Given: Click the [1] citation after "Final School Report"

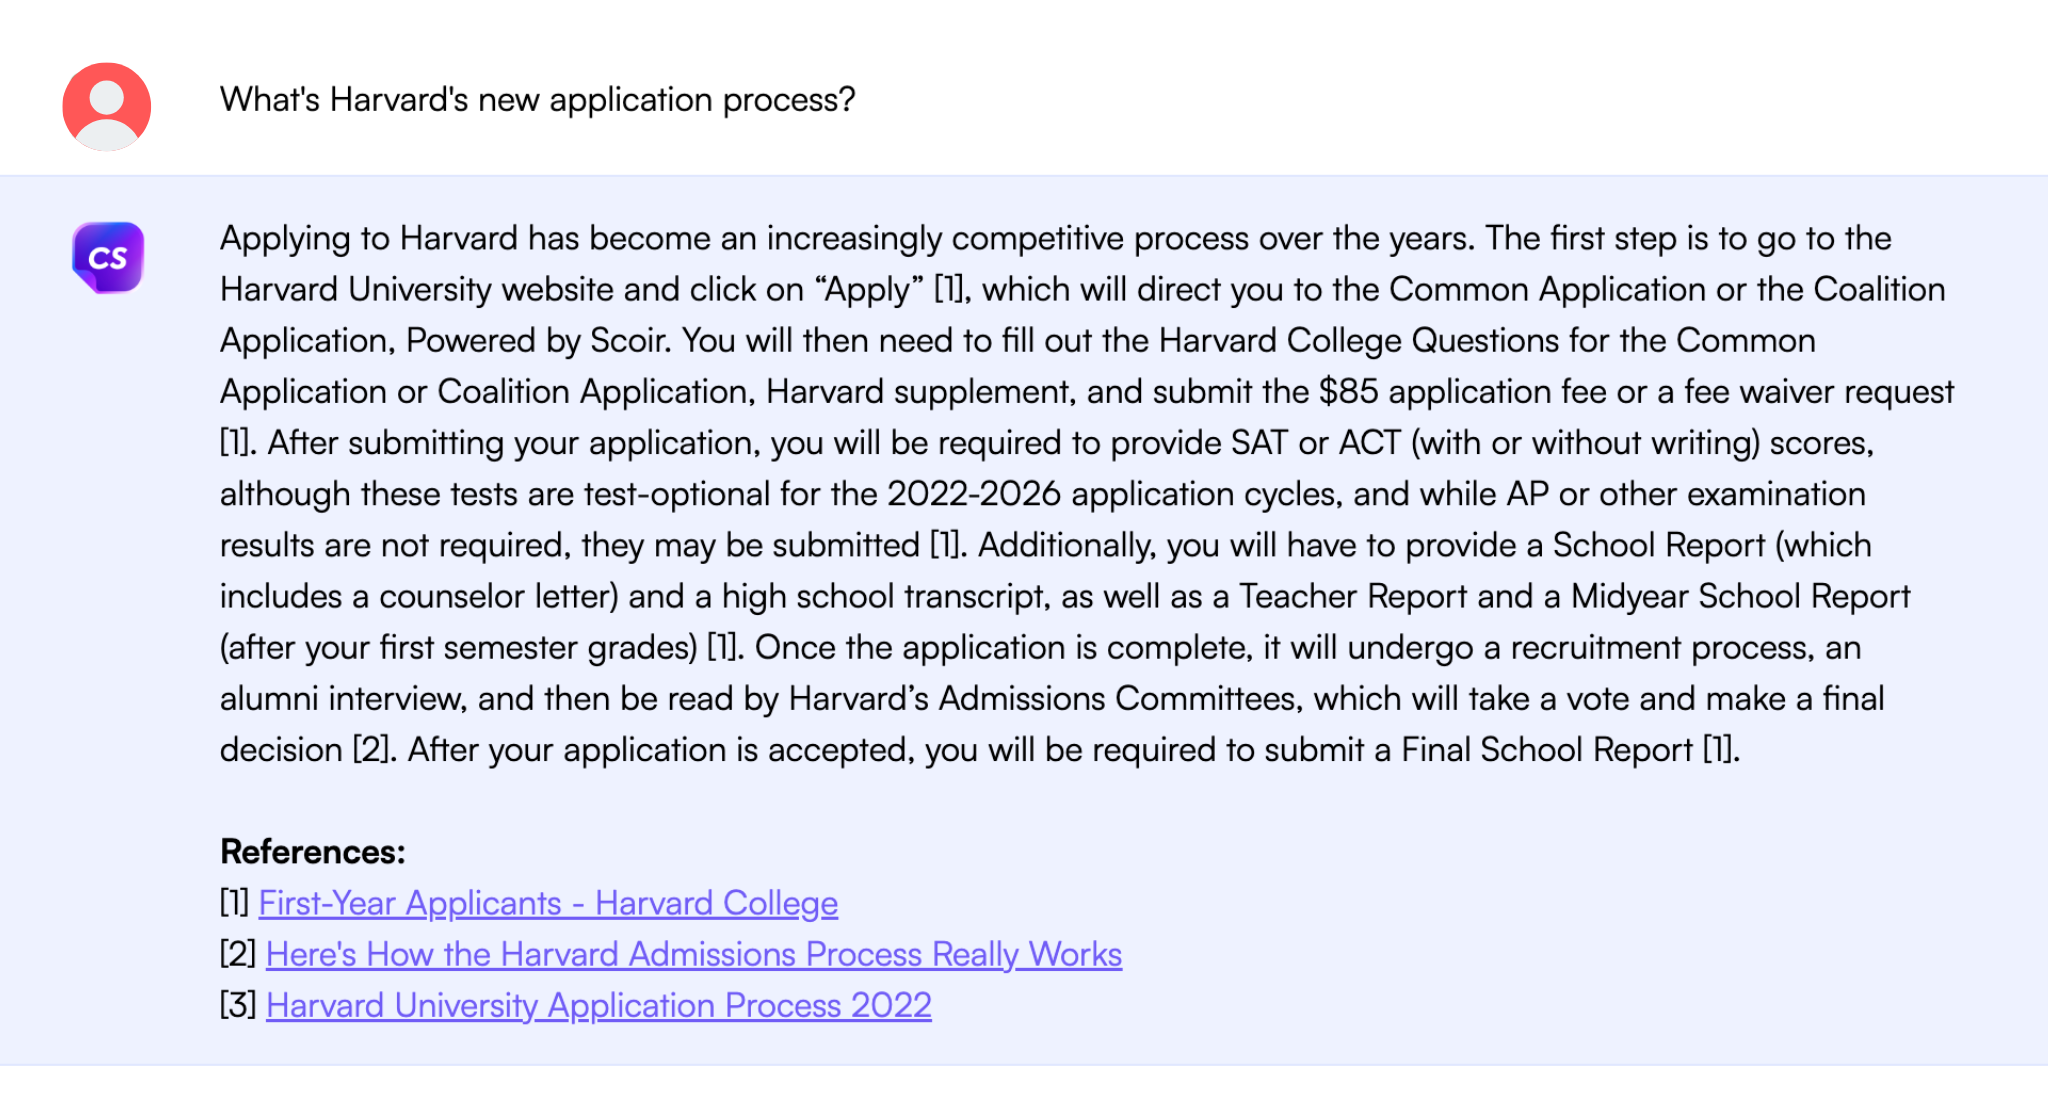Looking at the screenshot, I should (x=1719, y=750).
